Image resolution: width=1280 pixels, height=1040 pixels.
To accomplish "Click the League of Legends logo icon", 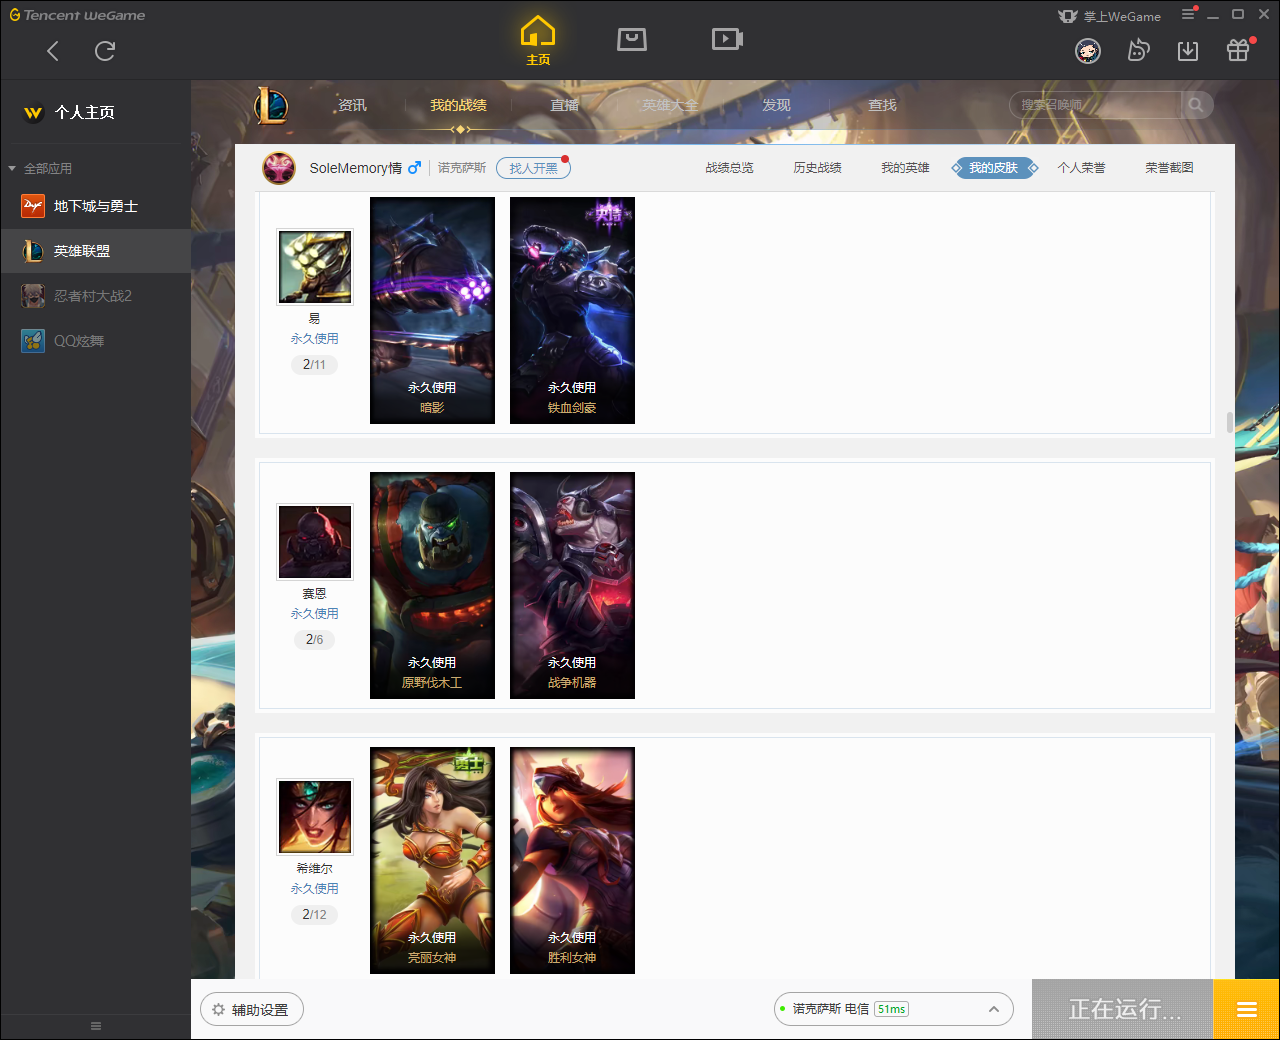I will click(271, 105).
